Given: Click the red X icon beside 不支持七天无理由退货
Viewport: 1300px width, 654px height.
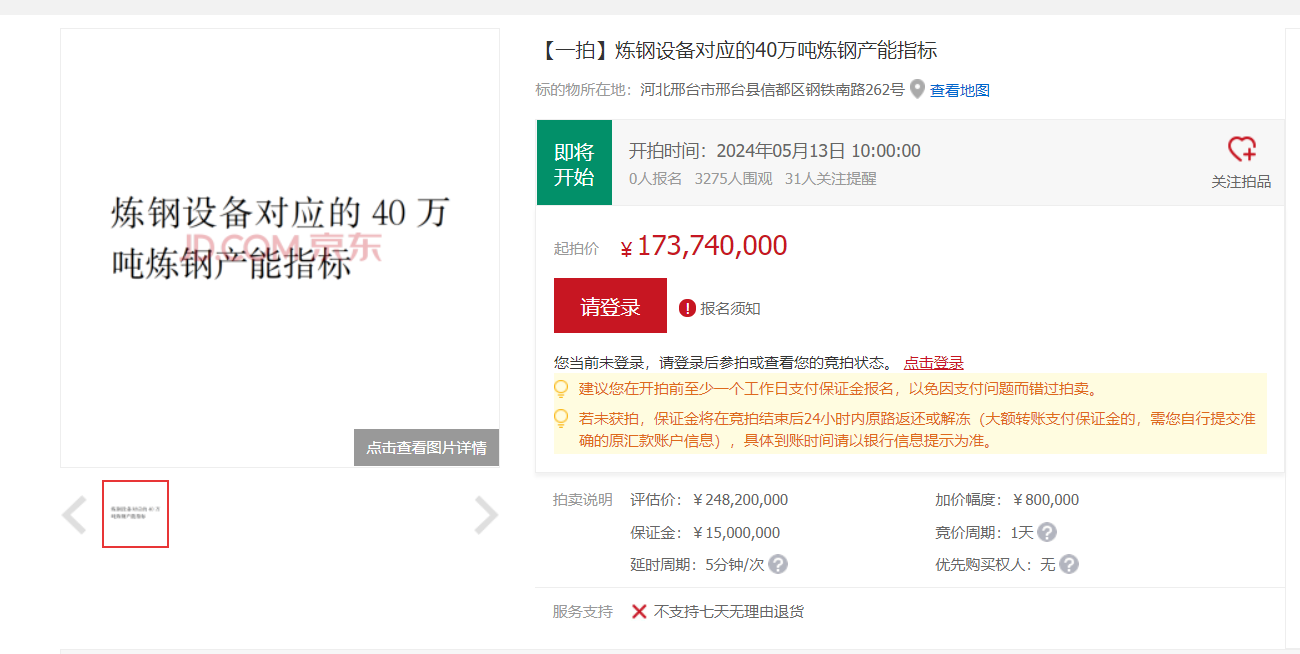Looking at the screenshot, I should [x=639, y=611].
